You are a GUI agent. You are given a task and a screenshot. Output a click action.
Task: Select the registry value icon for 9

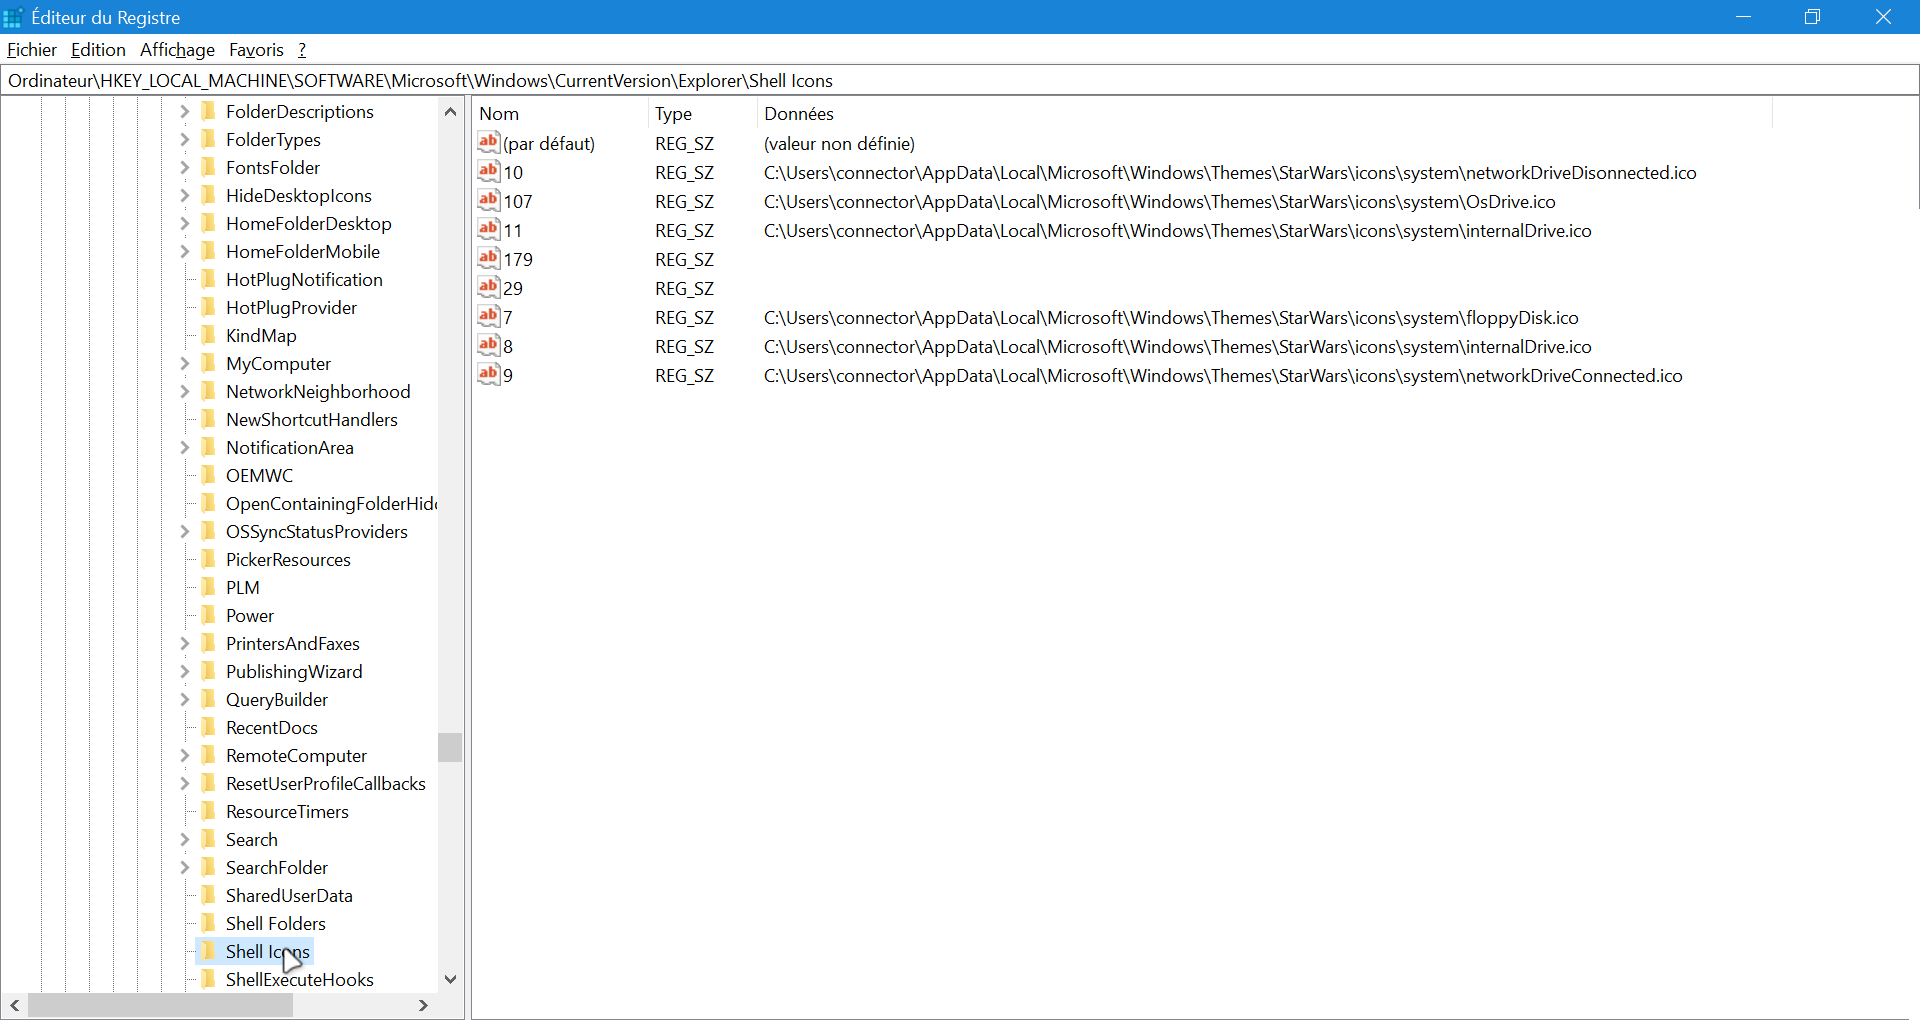488,375
